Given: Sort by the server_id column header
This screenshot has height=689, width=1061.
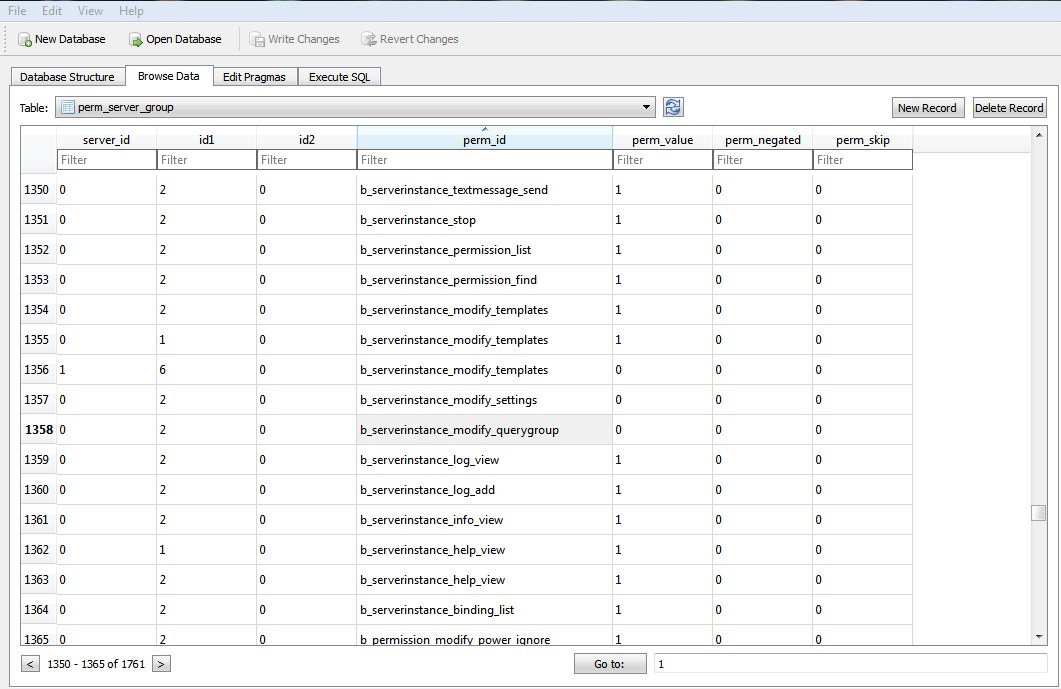Looking at the screenshot, I should (x=106, y=139).
